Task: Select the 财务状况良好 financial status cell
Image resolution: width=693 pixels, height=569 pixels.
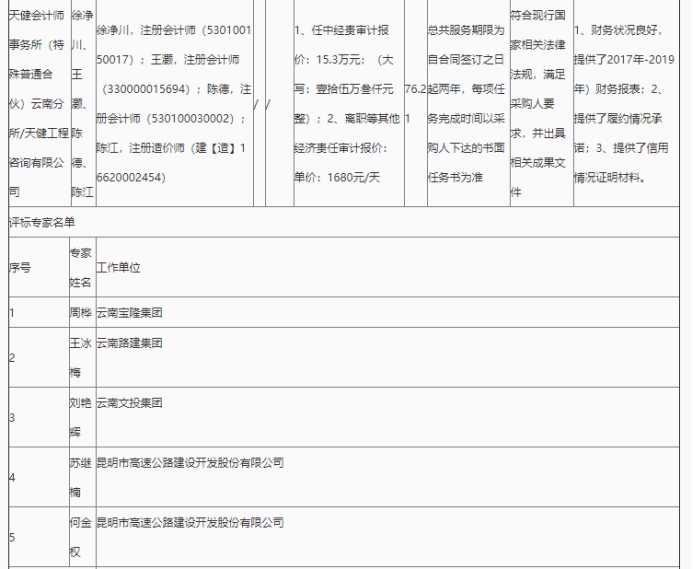Action: point(631,103)
